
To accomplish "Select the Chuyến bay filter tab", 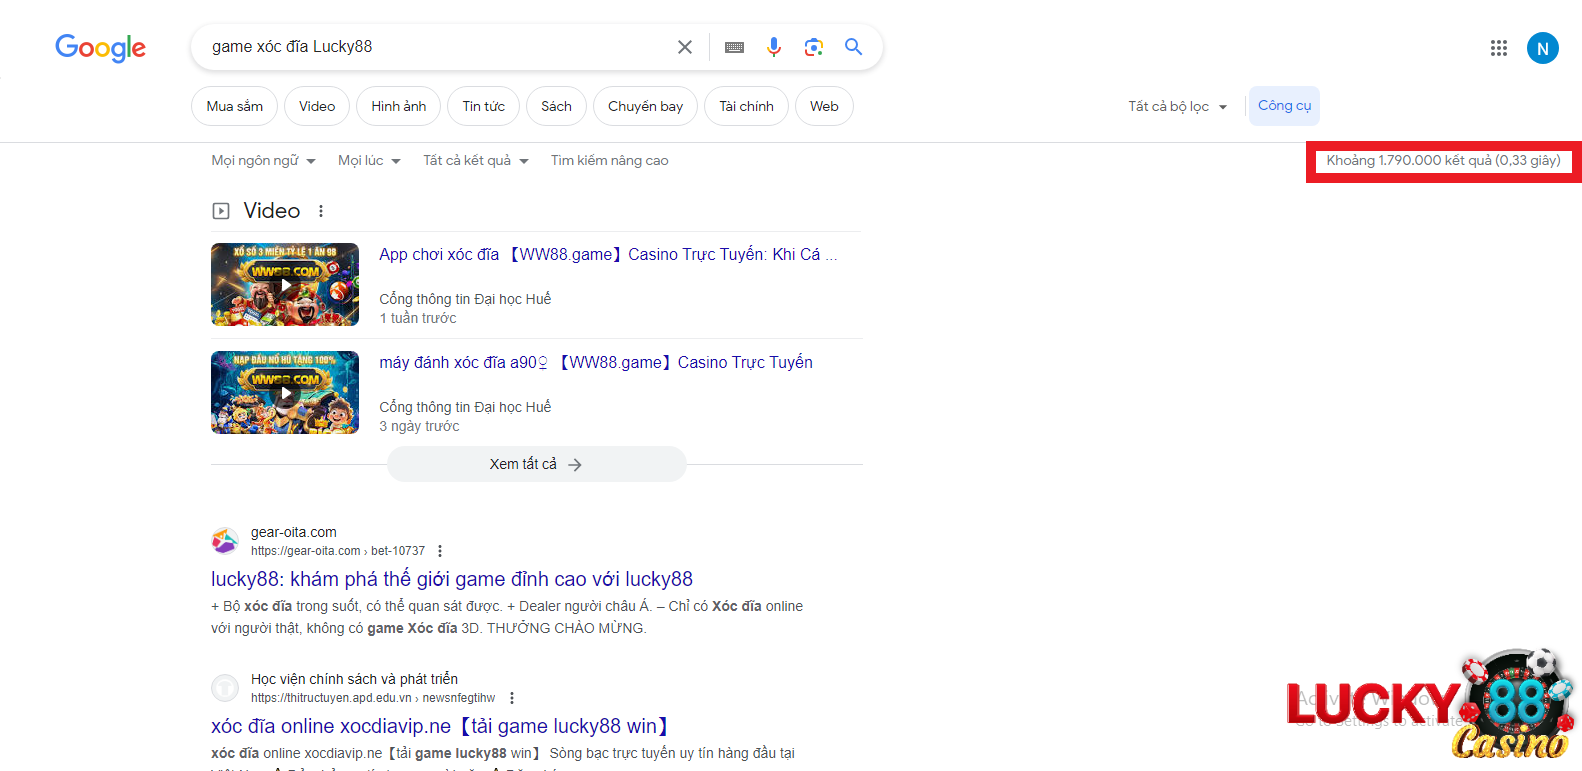I will coord(646,106).
